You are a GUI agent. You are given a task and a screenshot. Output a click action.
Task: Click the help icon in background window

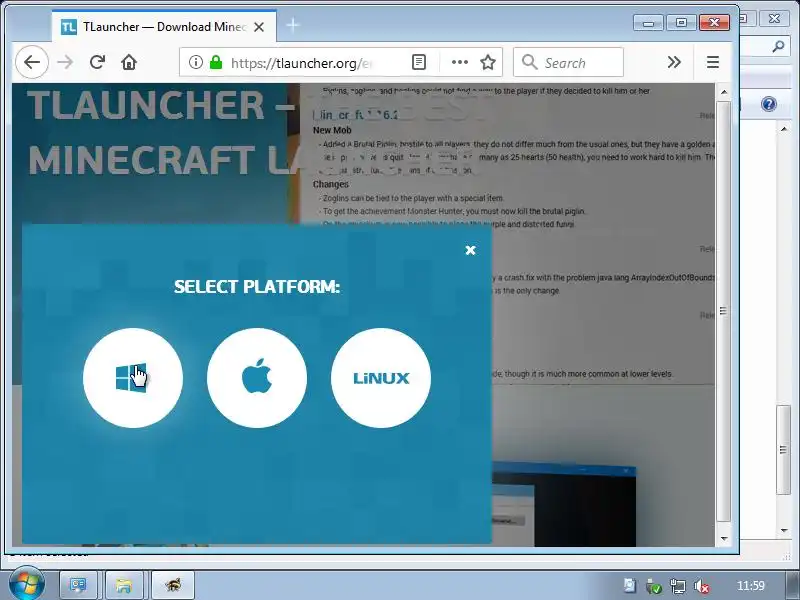click(768, 104)
